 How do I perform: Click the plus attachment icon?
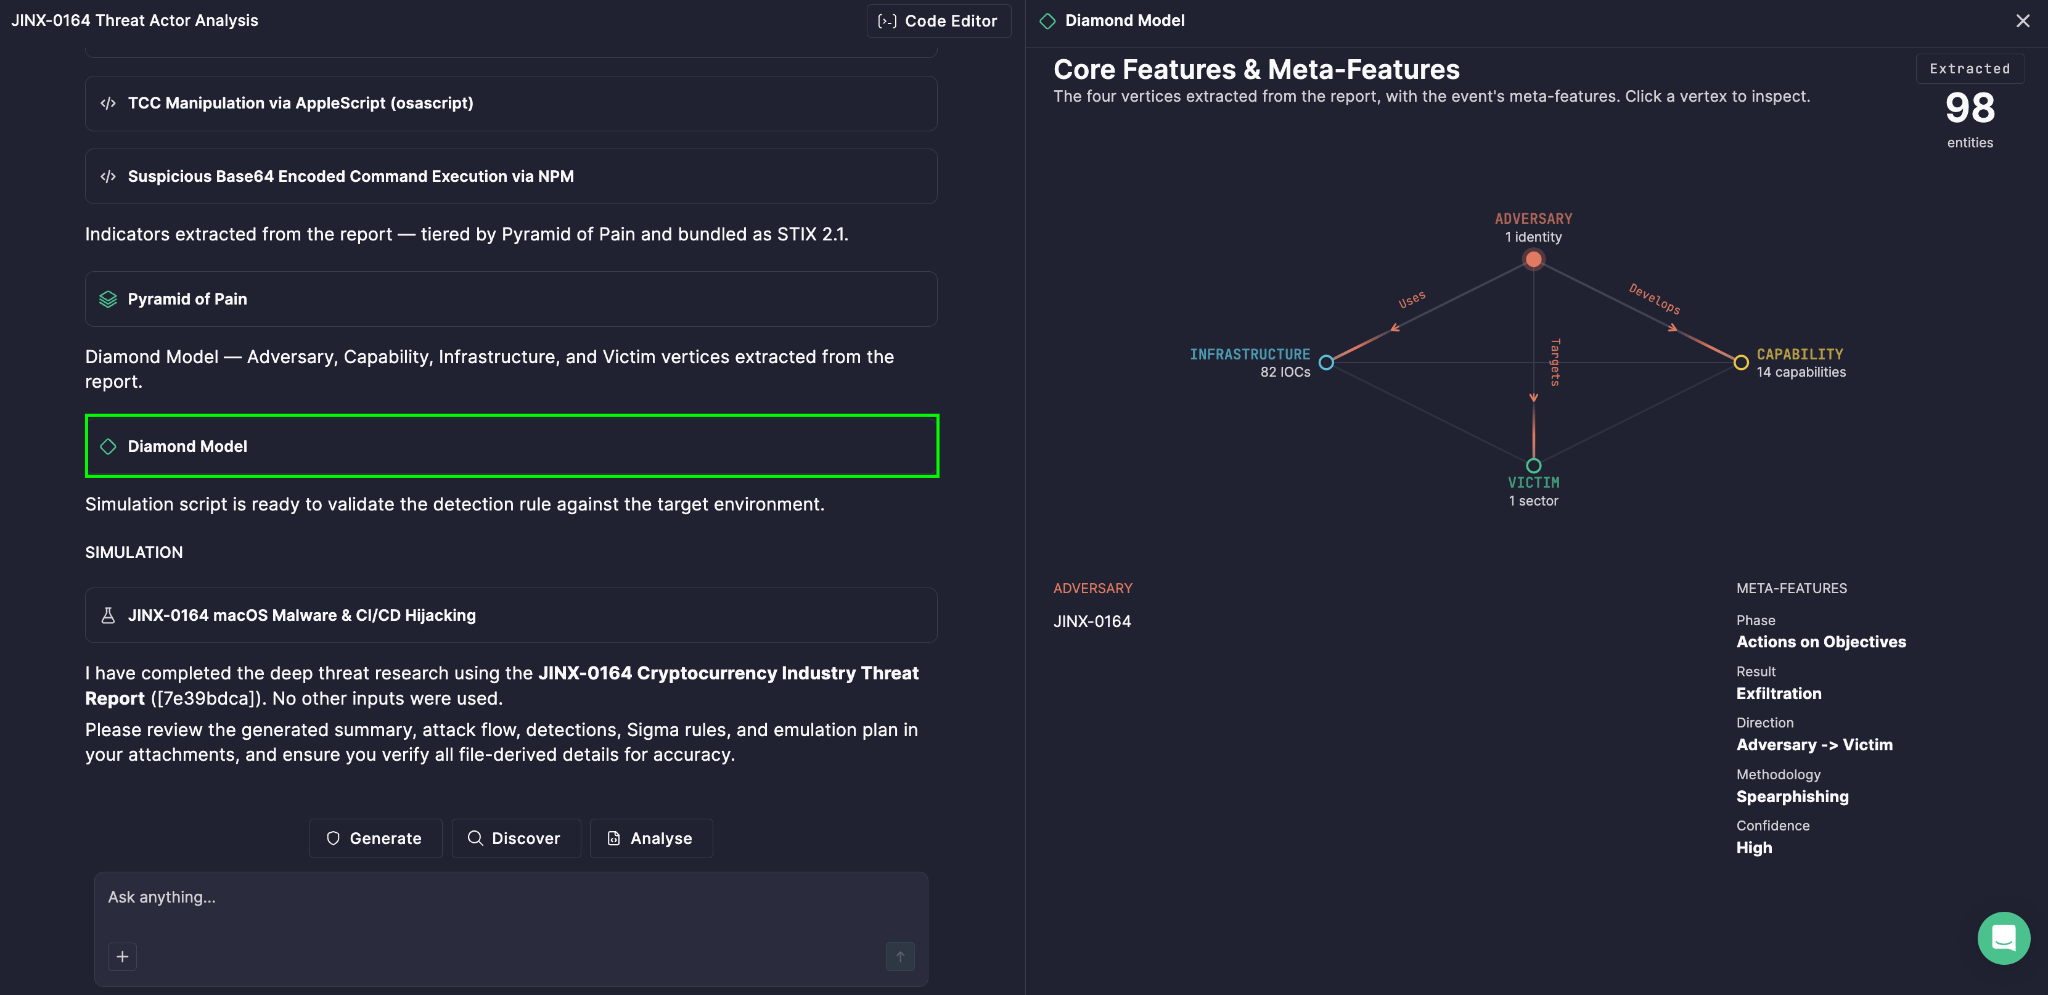[x=122, y=957]
